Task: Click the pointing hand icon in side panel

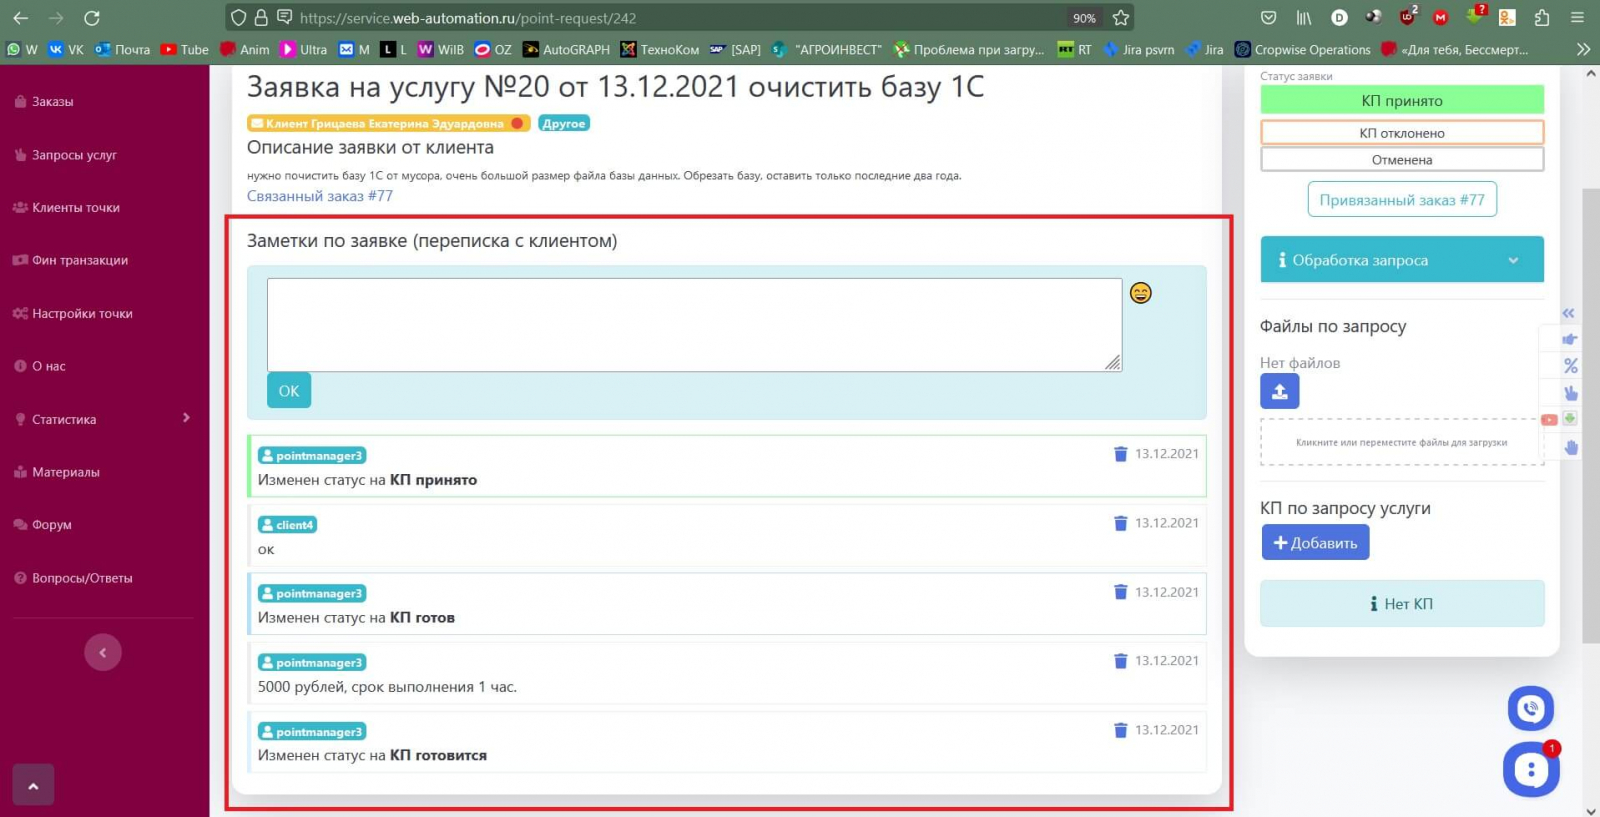Action: pos(1570,339)
